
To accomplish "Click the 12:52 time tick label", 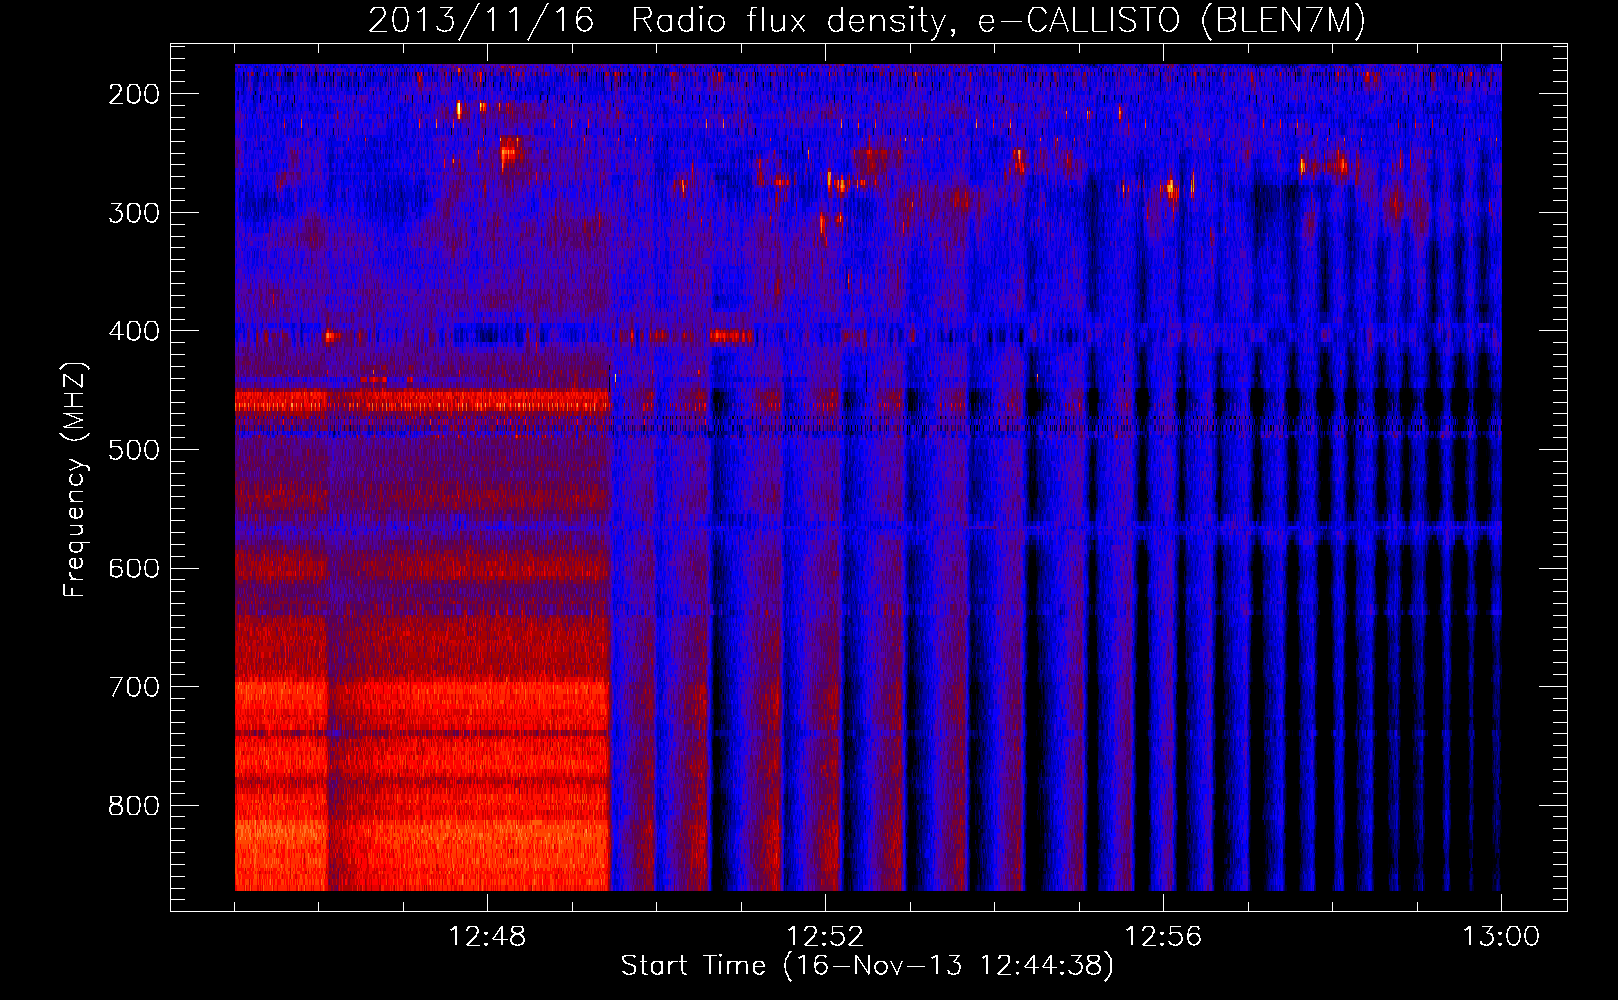I will (x=825, y=937).
